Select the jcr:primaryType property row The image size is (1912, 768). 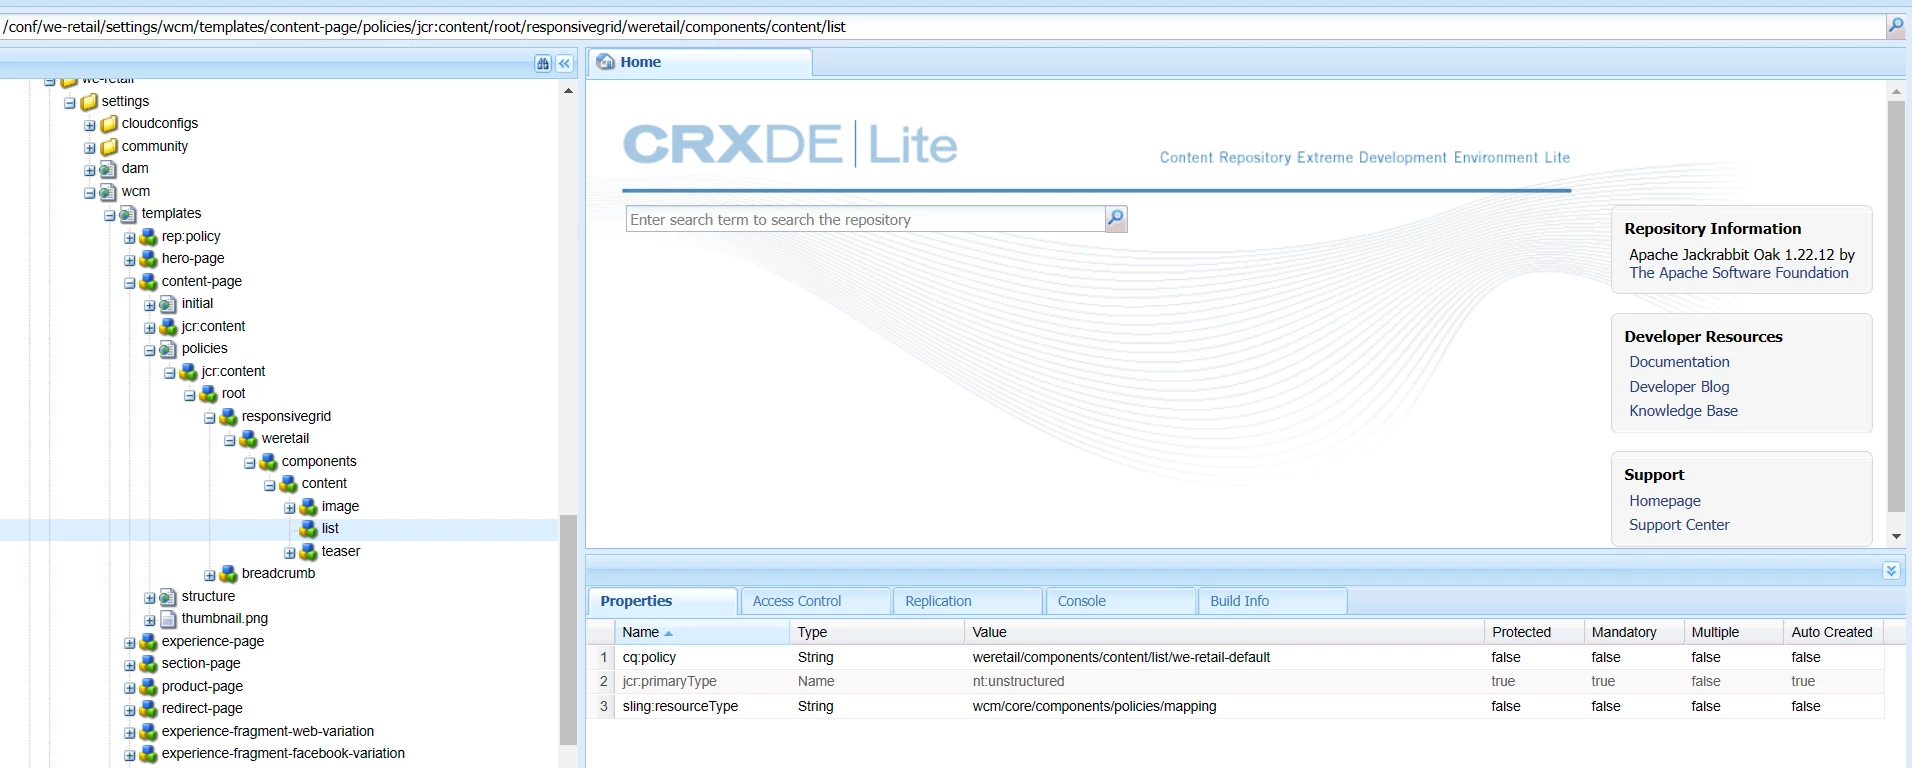click(1235, 681)
